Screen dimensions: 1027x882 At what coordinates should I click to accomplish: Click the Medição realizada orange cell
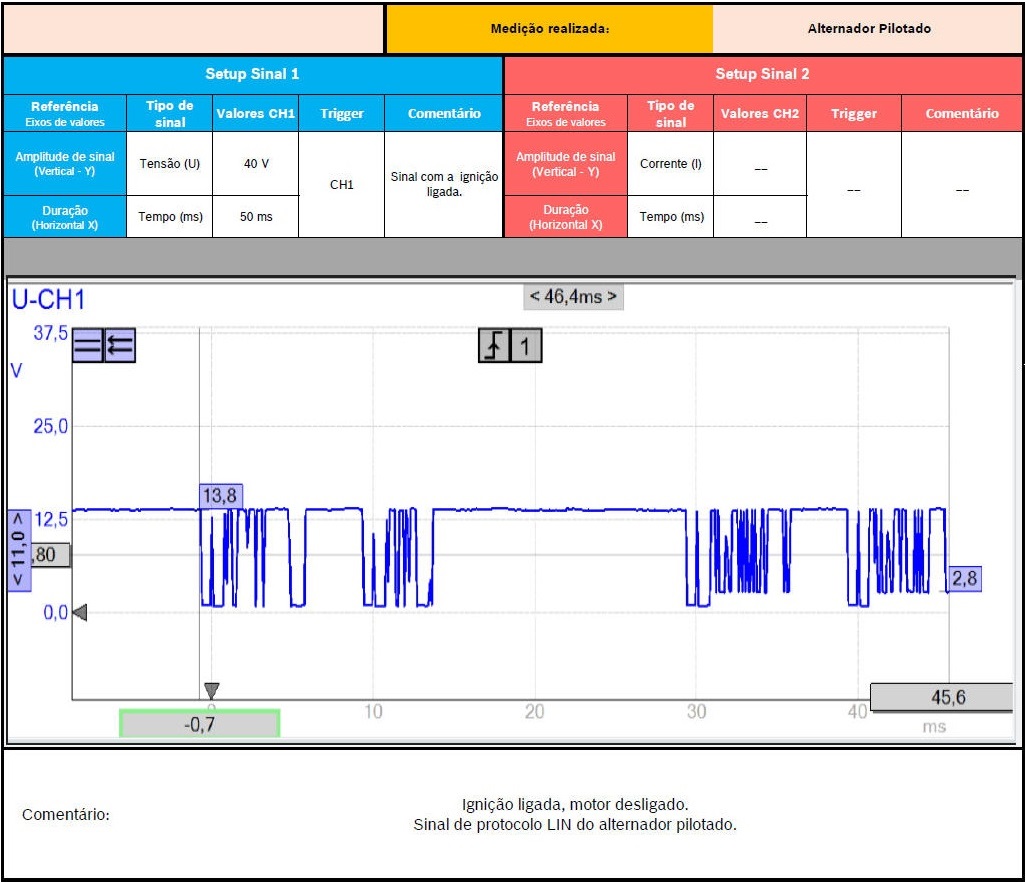click(549, 29)
